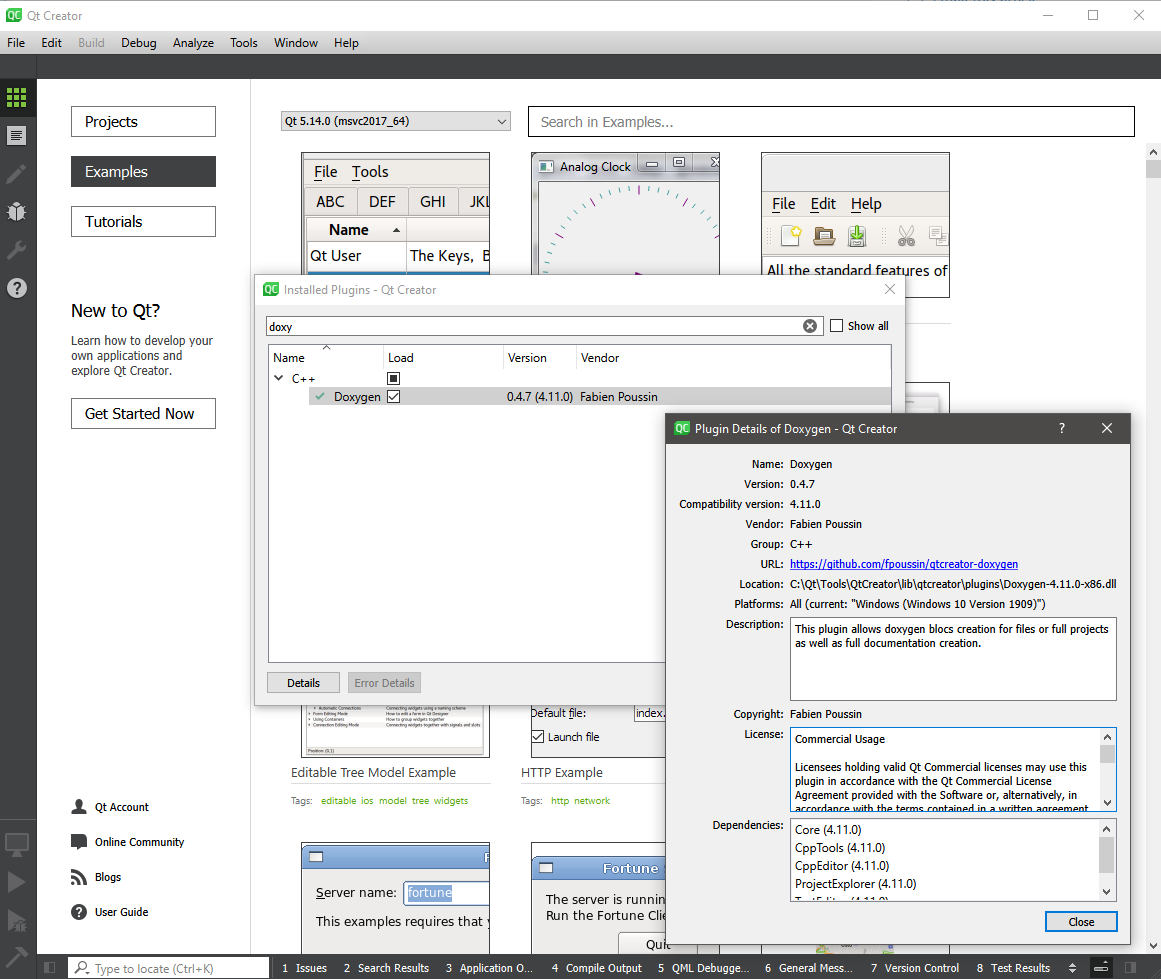The image size is (1161, 979).
Task: Uncheck Launch file in HTTP Example
Action: point(537,738)
